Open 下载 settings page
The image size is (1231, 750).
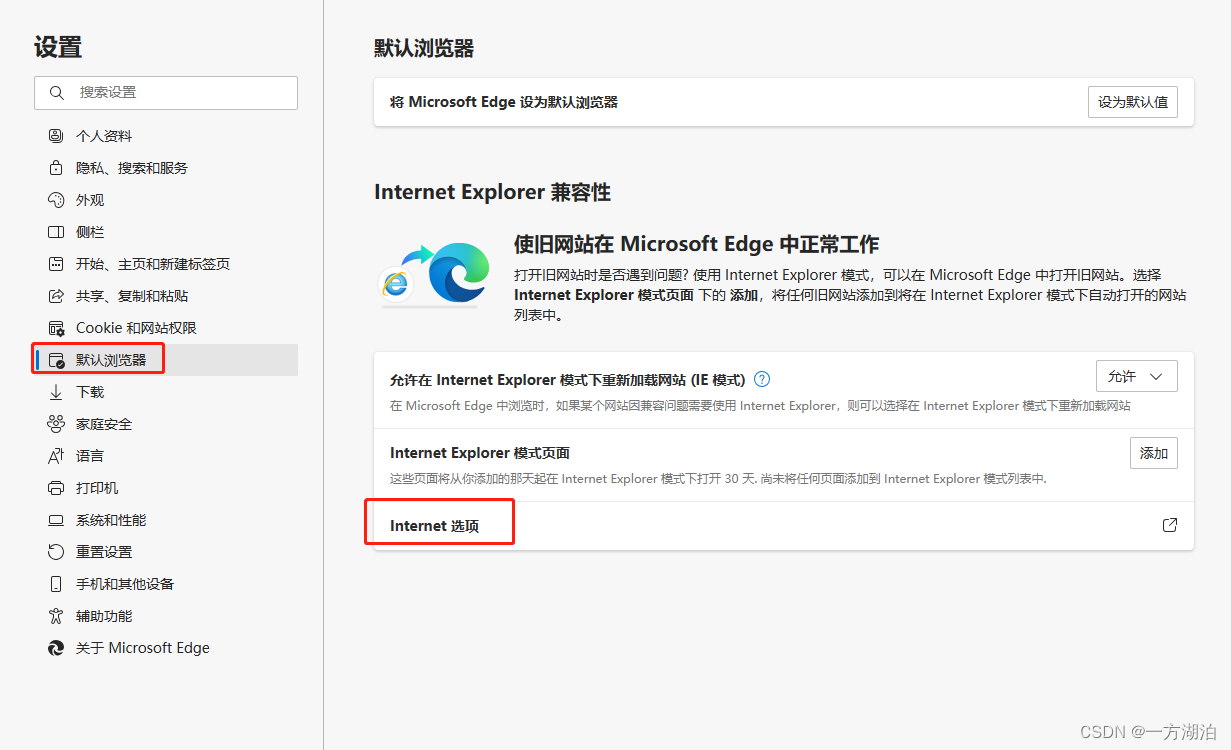pos(166,392)
